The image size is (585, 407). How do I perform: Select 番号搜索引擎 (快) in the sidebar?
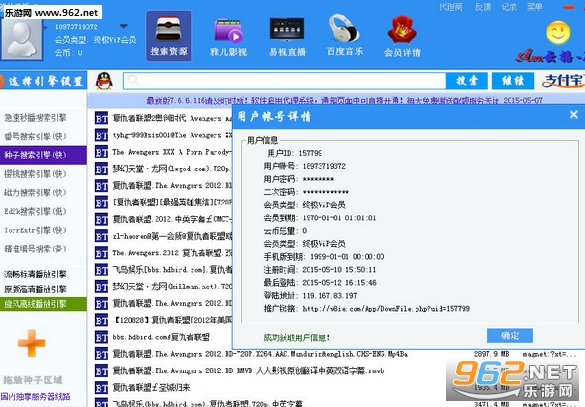35,136
